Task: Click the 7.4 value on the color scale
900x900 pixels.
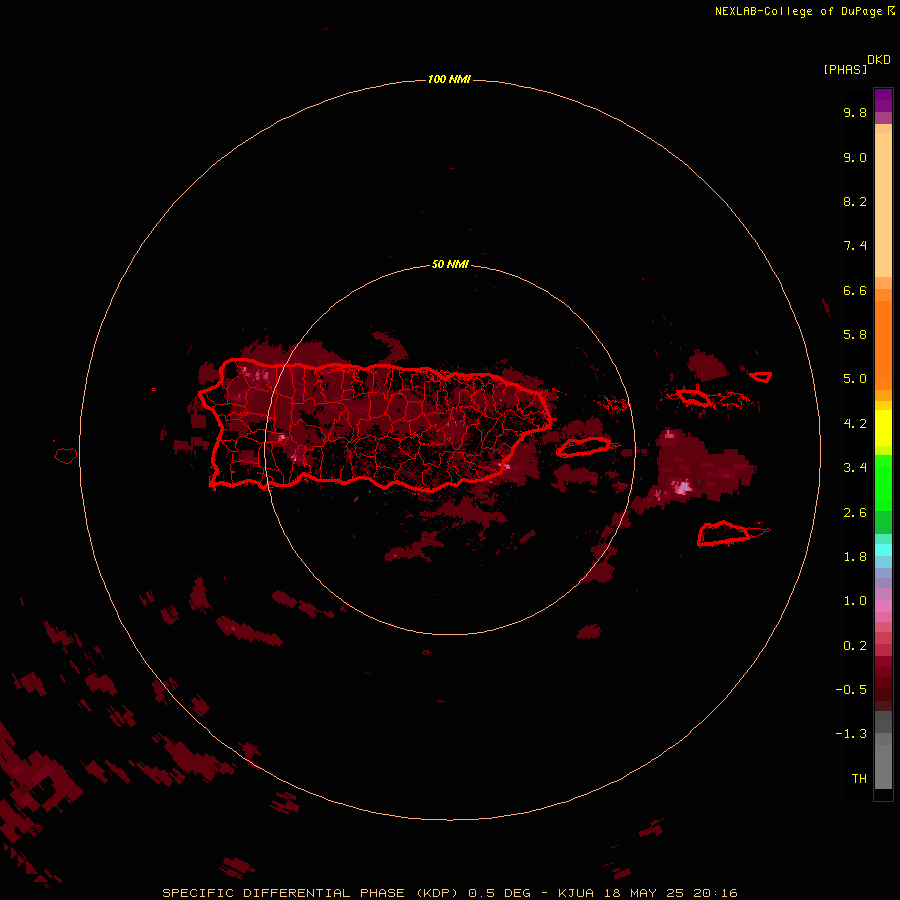Action: pyautogui.click(x=855, y=246)
